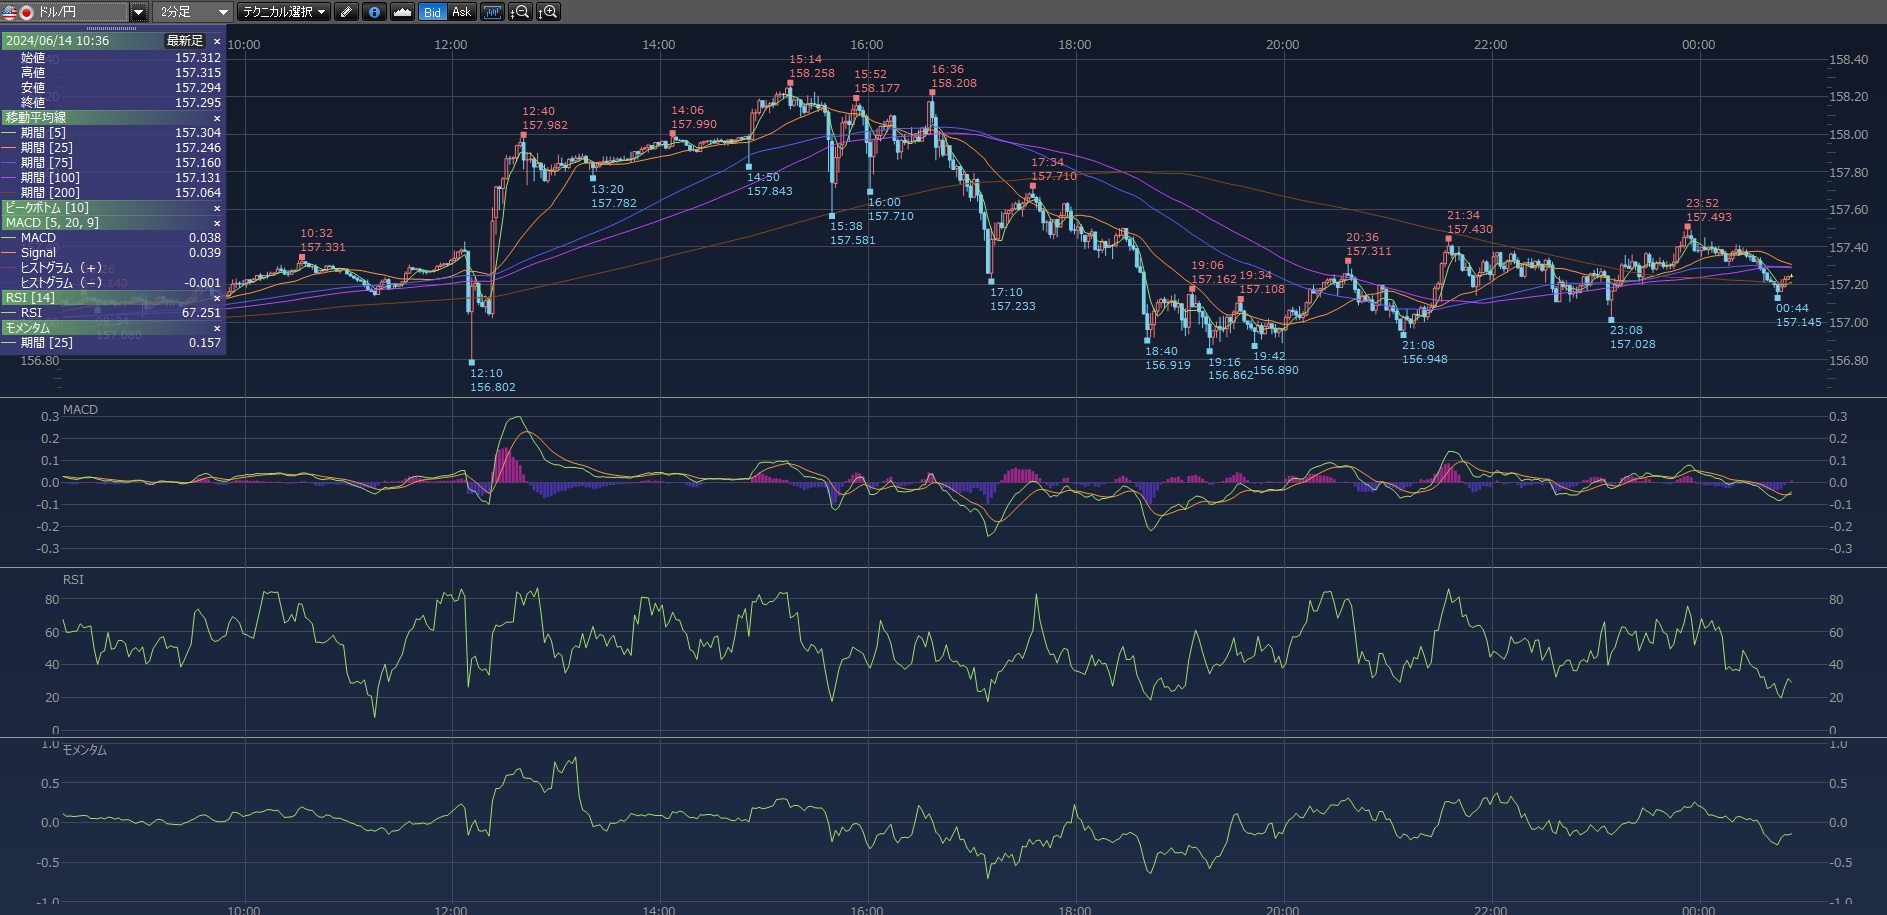Image resolution: width=1887 pixels, height=915 pixels.
Task: Click the blue information icon
Action: 374,12
